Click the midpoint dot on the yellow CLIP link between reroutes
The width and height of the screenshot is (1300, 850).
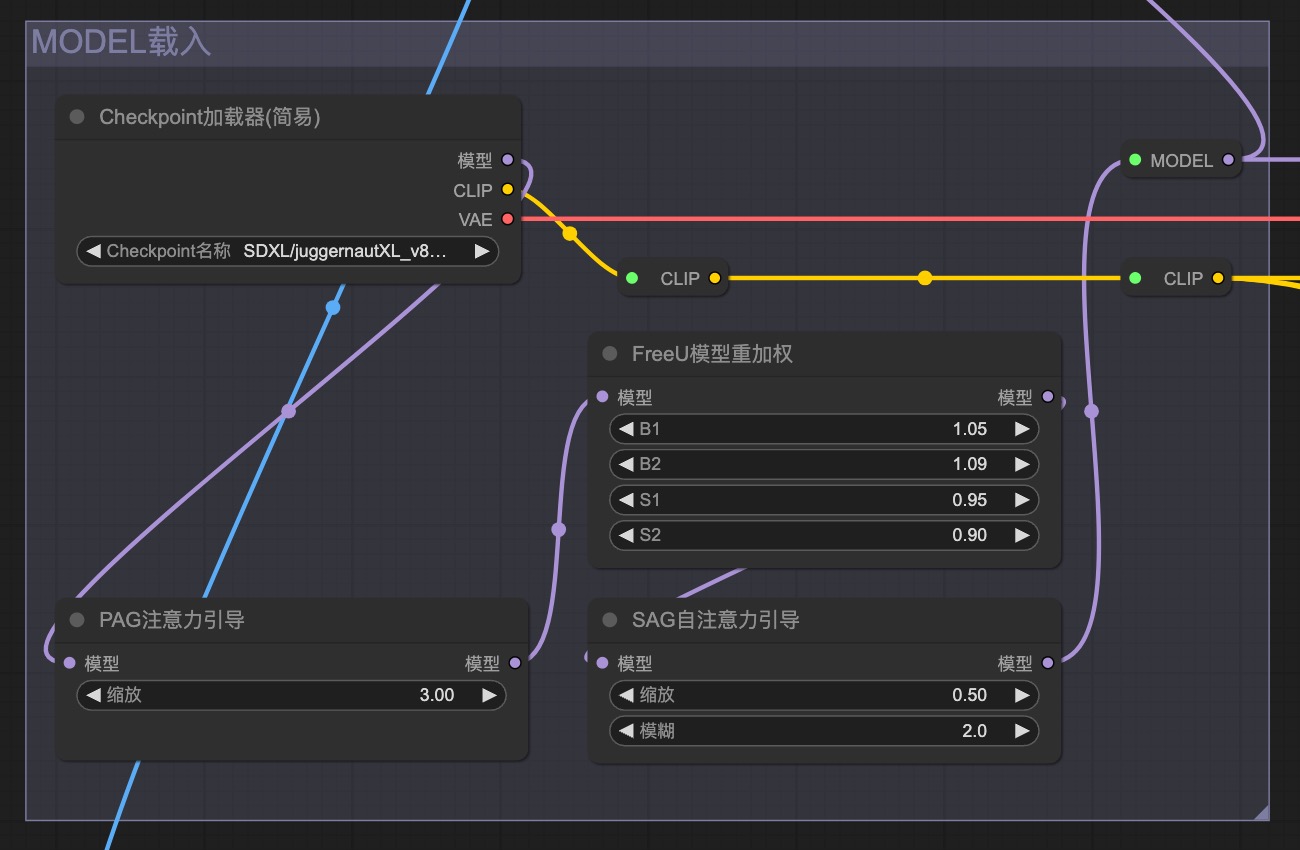pyautogui.click(x=925, y=278)
